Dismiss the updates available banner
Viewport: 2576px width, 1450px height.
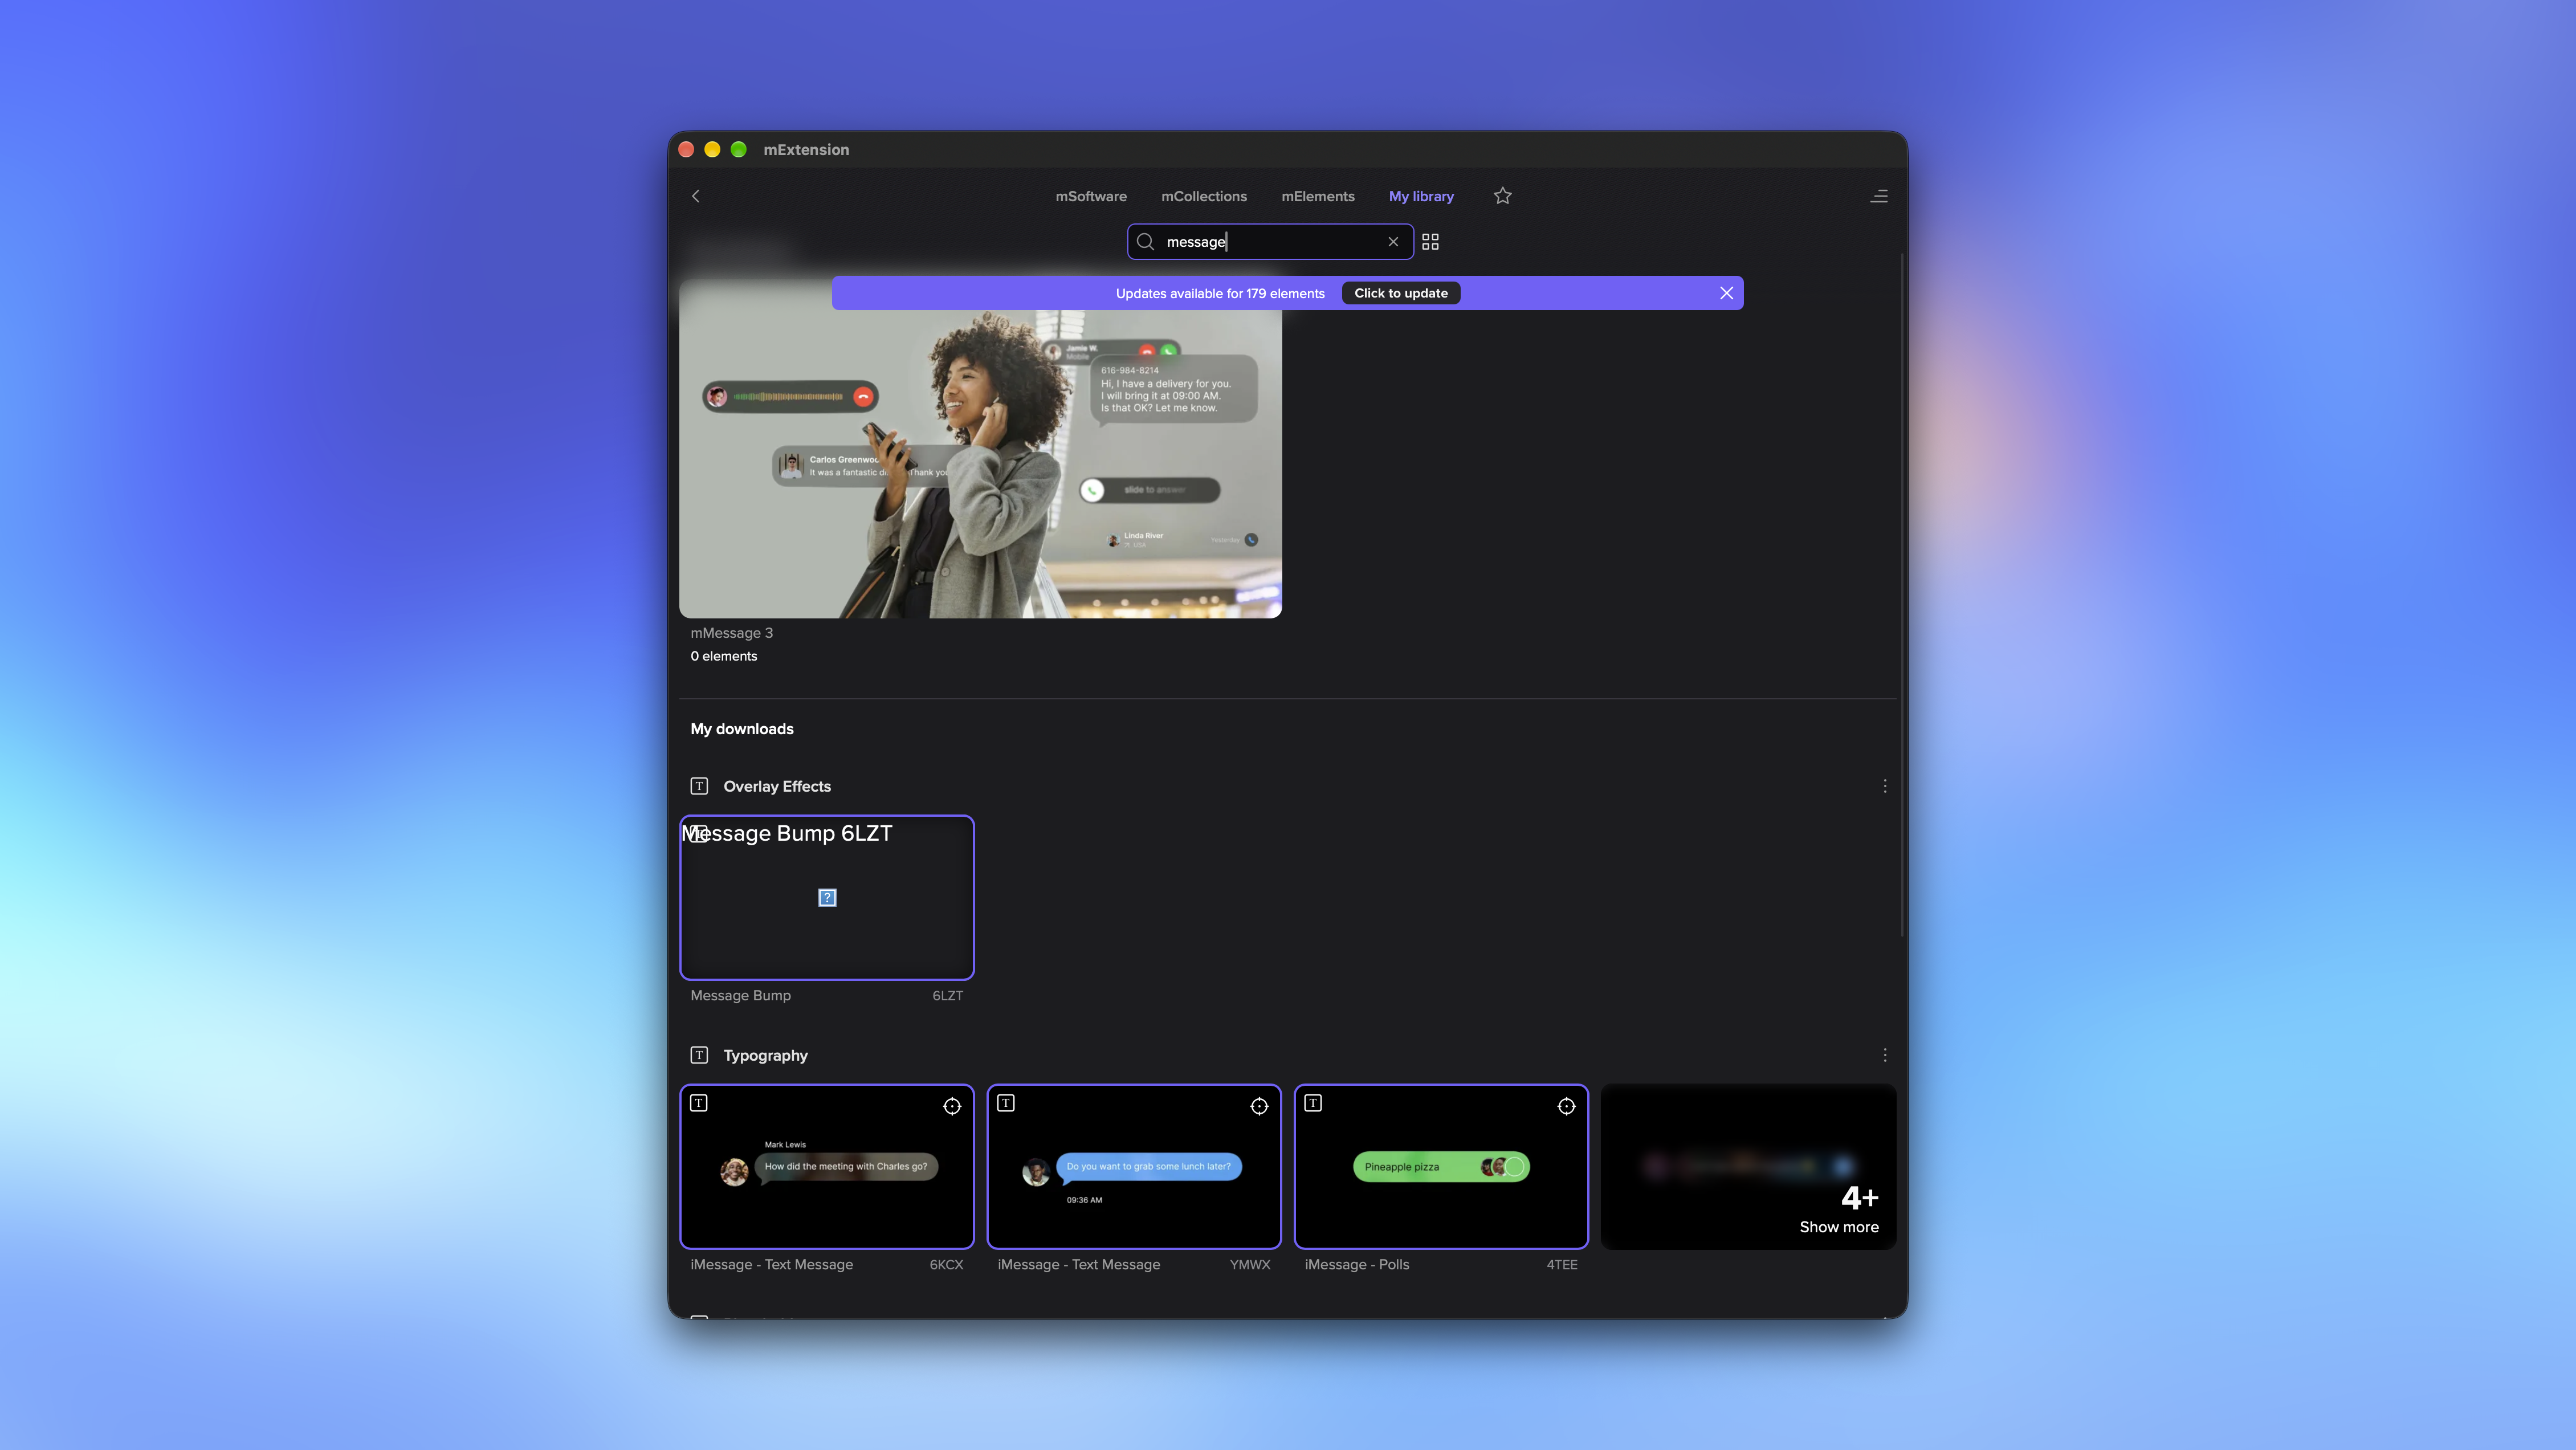point(1726,293)
